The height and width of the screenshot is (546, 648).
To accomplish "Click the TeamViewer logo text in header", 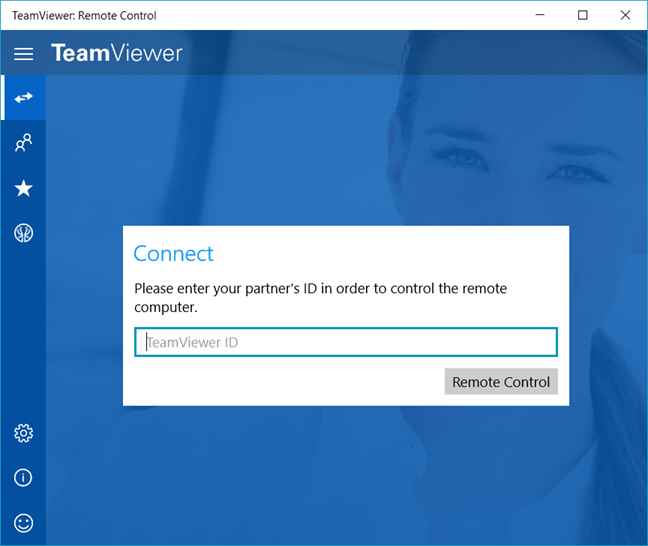I will tap(117, 53).
